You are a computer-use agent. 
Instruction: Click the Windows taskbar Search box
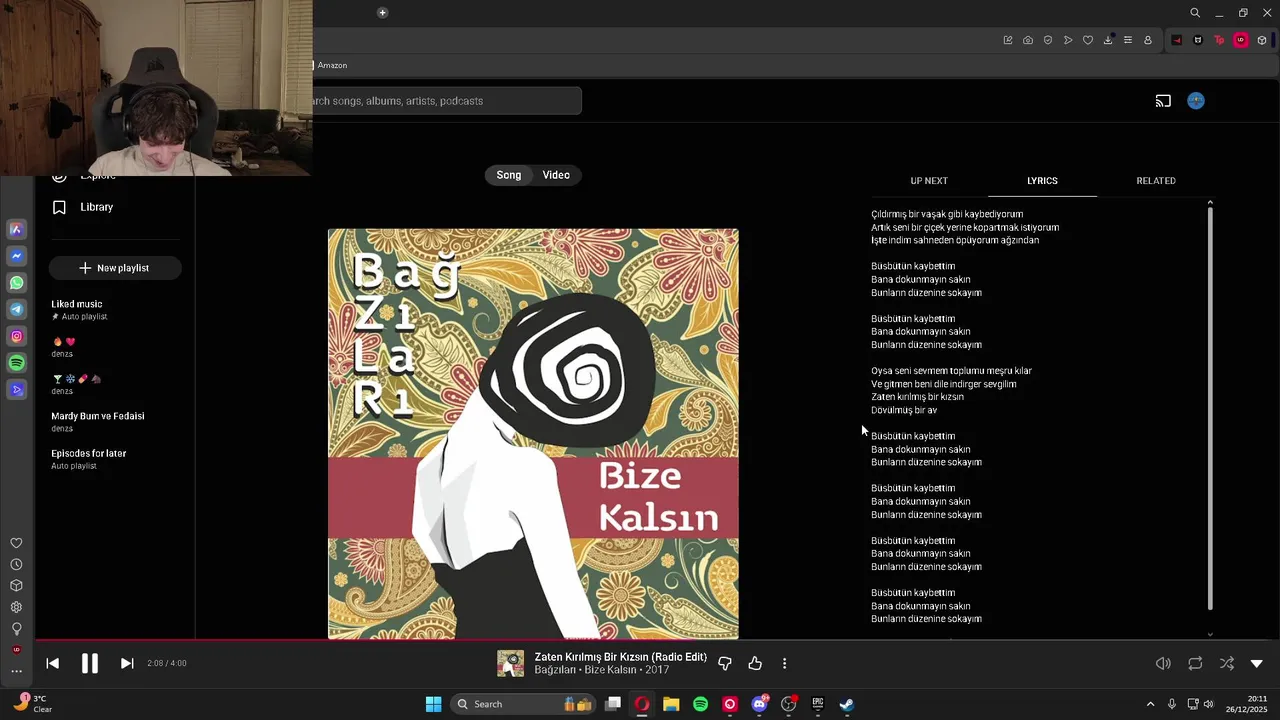point(523,704)
